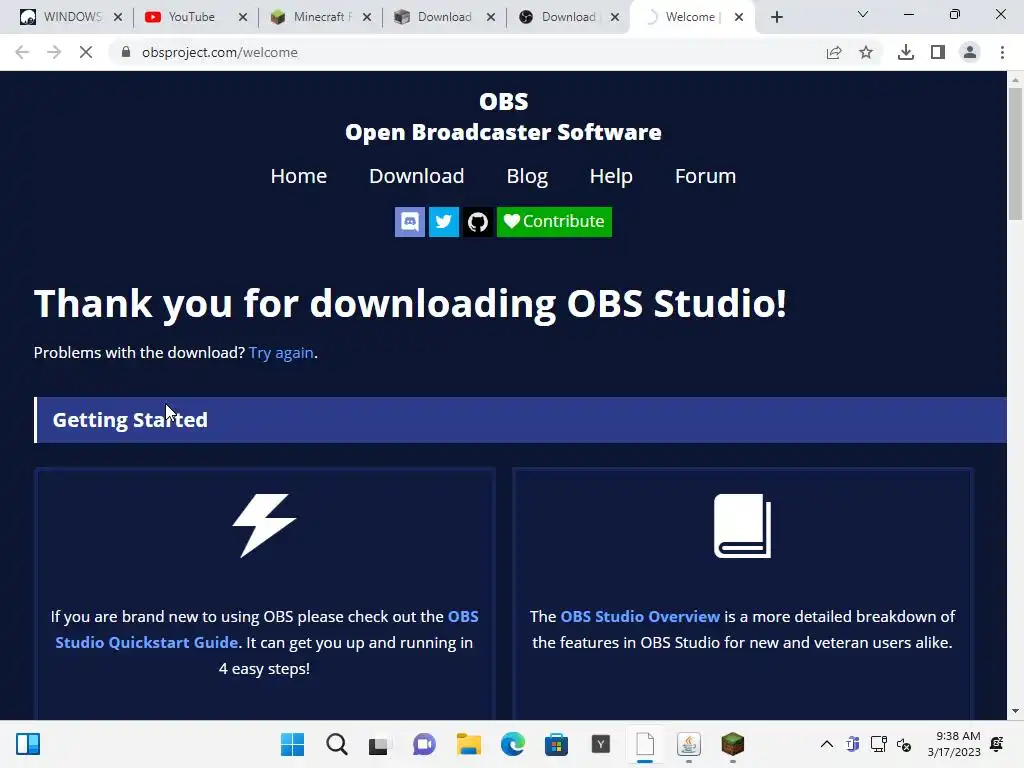Open Chrome three-dot menu
The image size is (1024, 768).
pos(1002,52)
